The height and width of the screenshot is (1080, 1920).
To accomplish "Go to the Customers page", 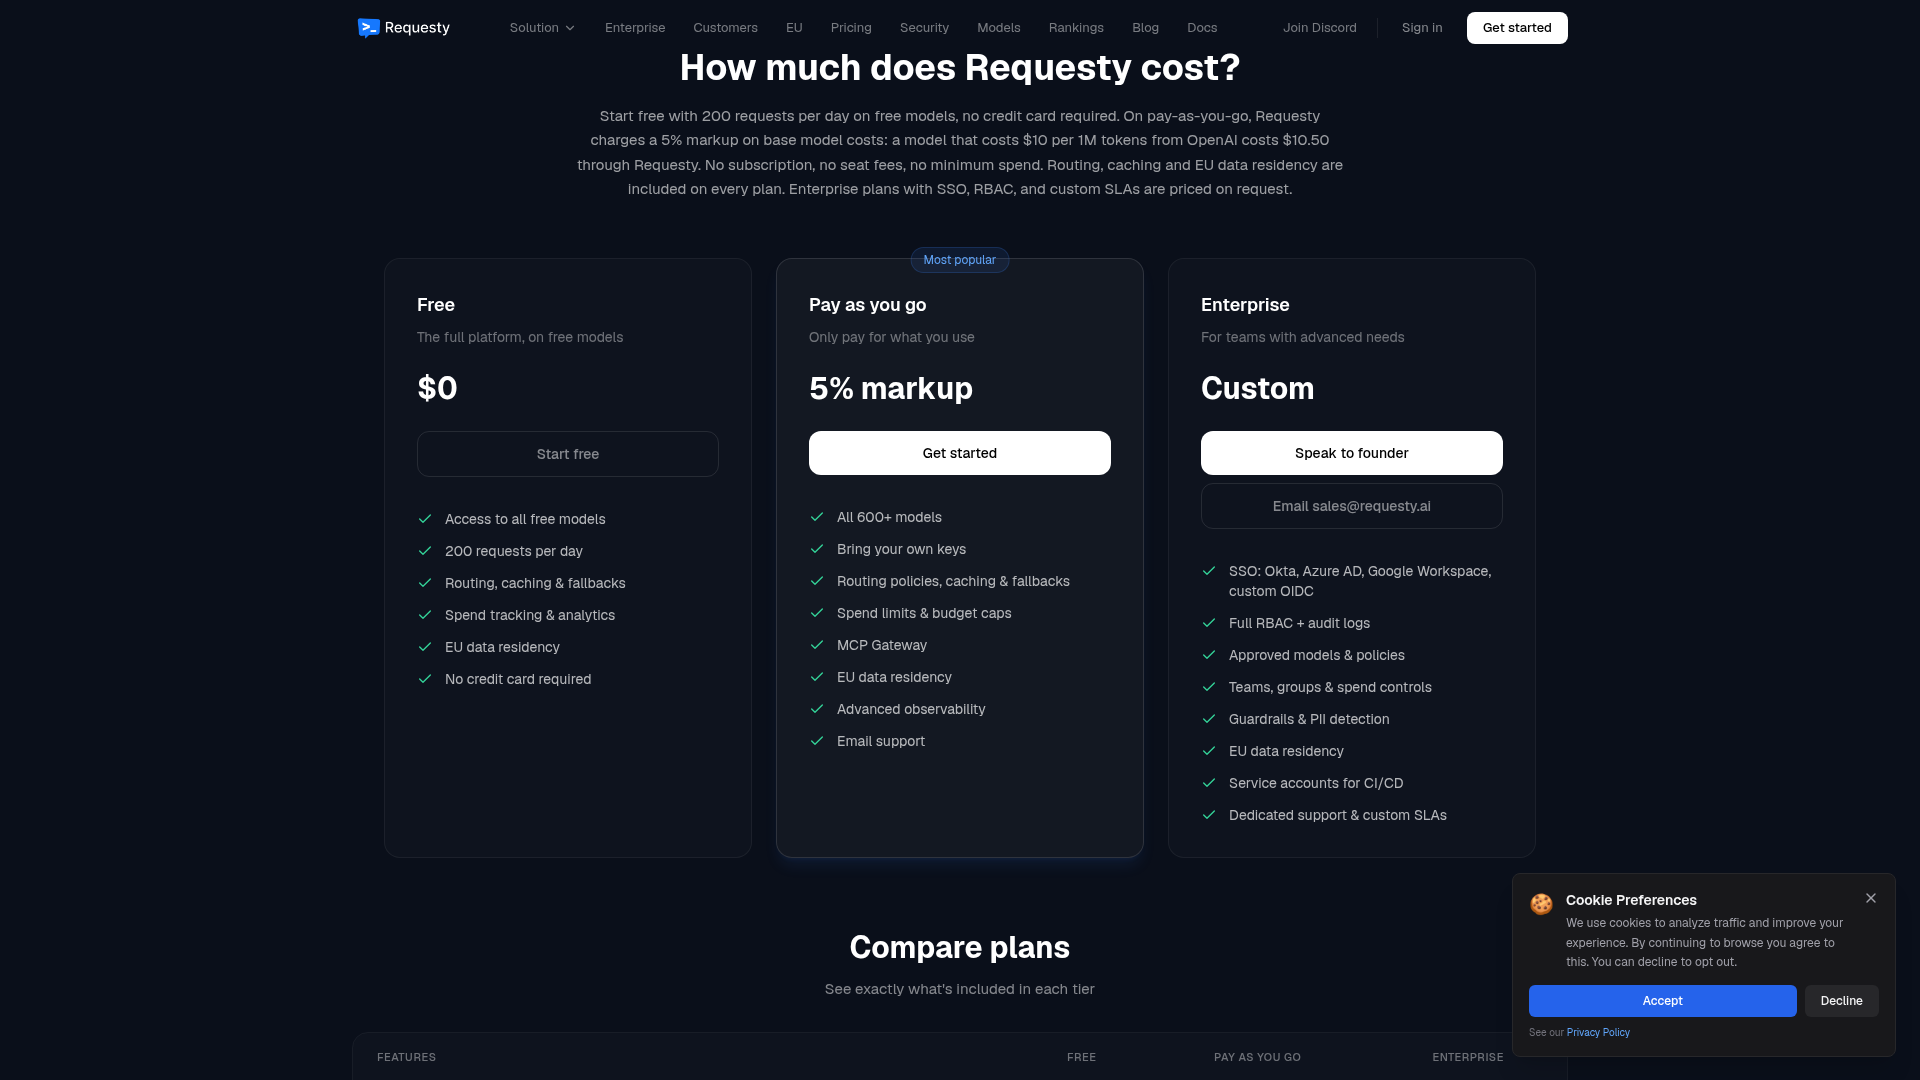I will (x=725, y=28).
